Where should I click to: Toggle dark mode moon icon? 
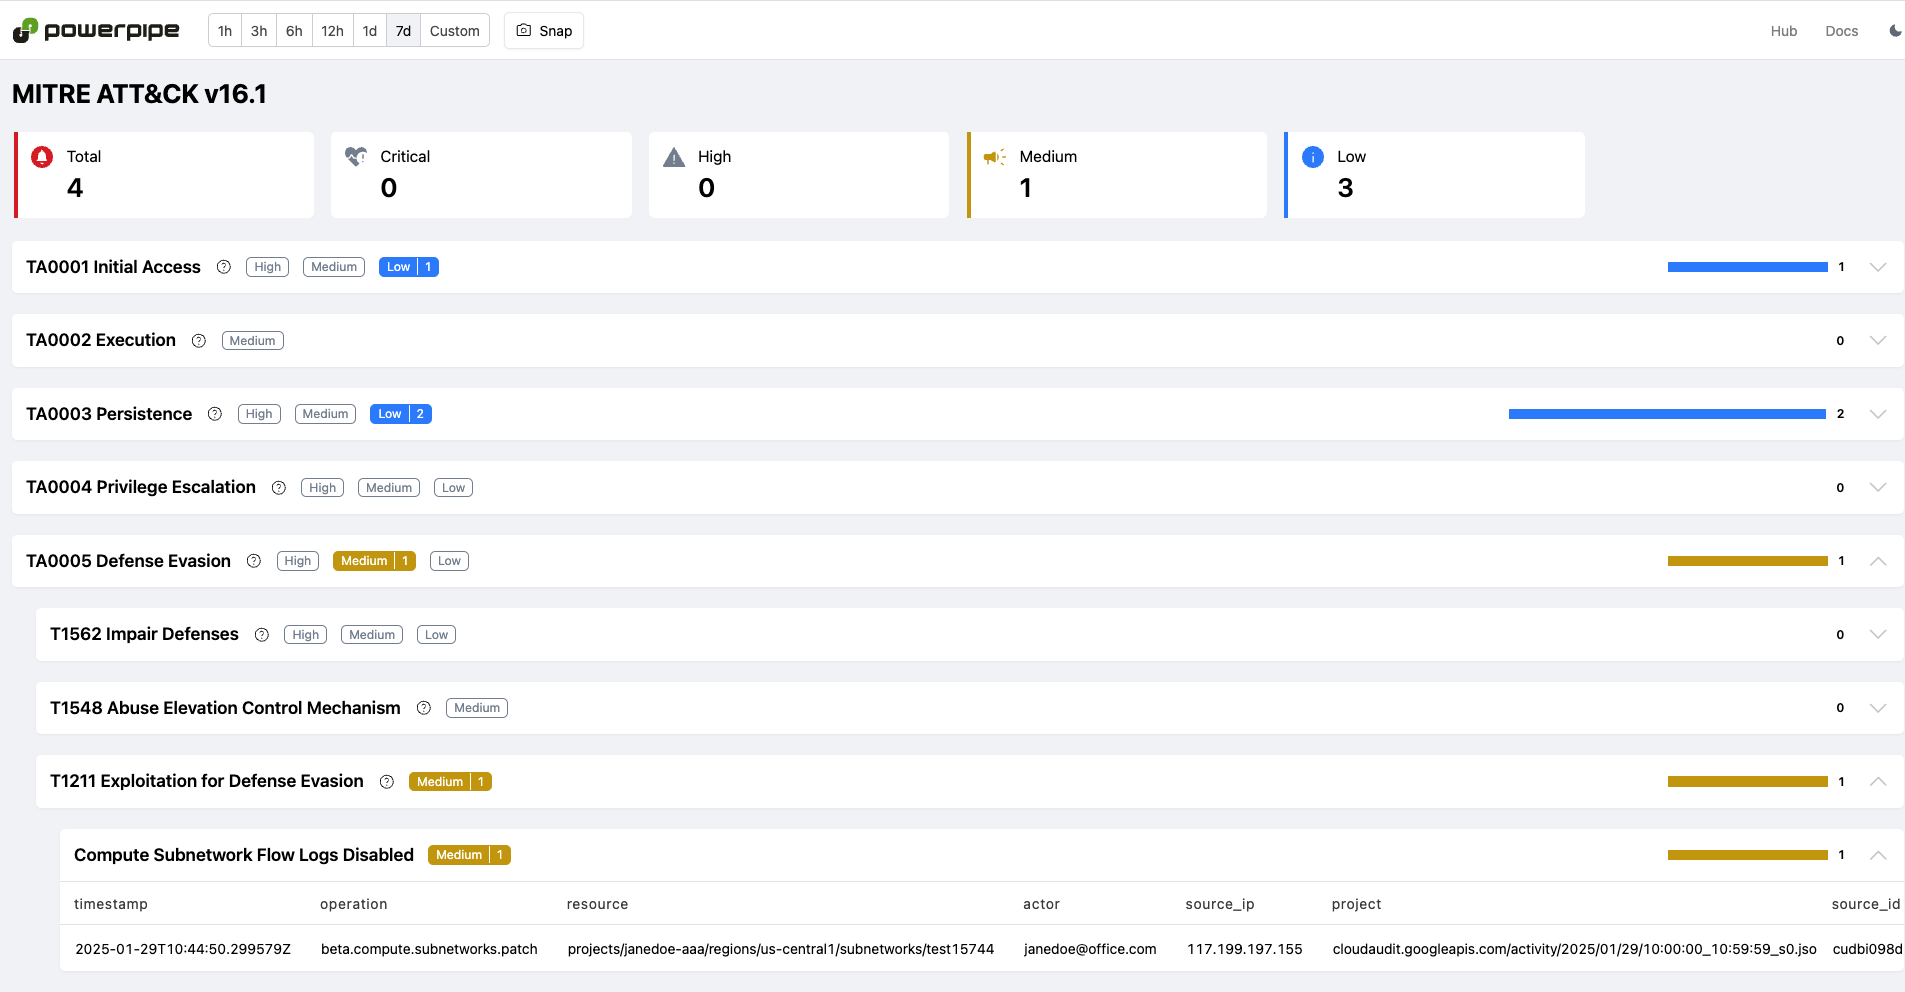pos(1895,31)
